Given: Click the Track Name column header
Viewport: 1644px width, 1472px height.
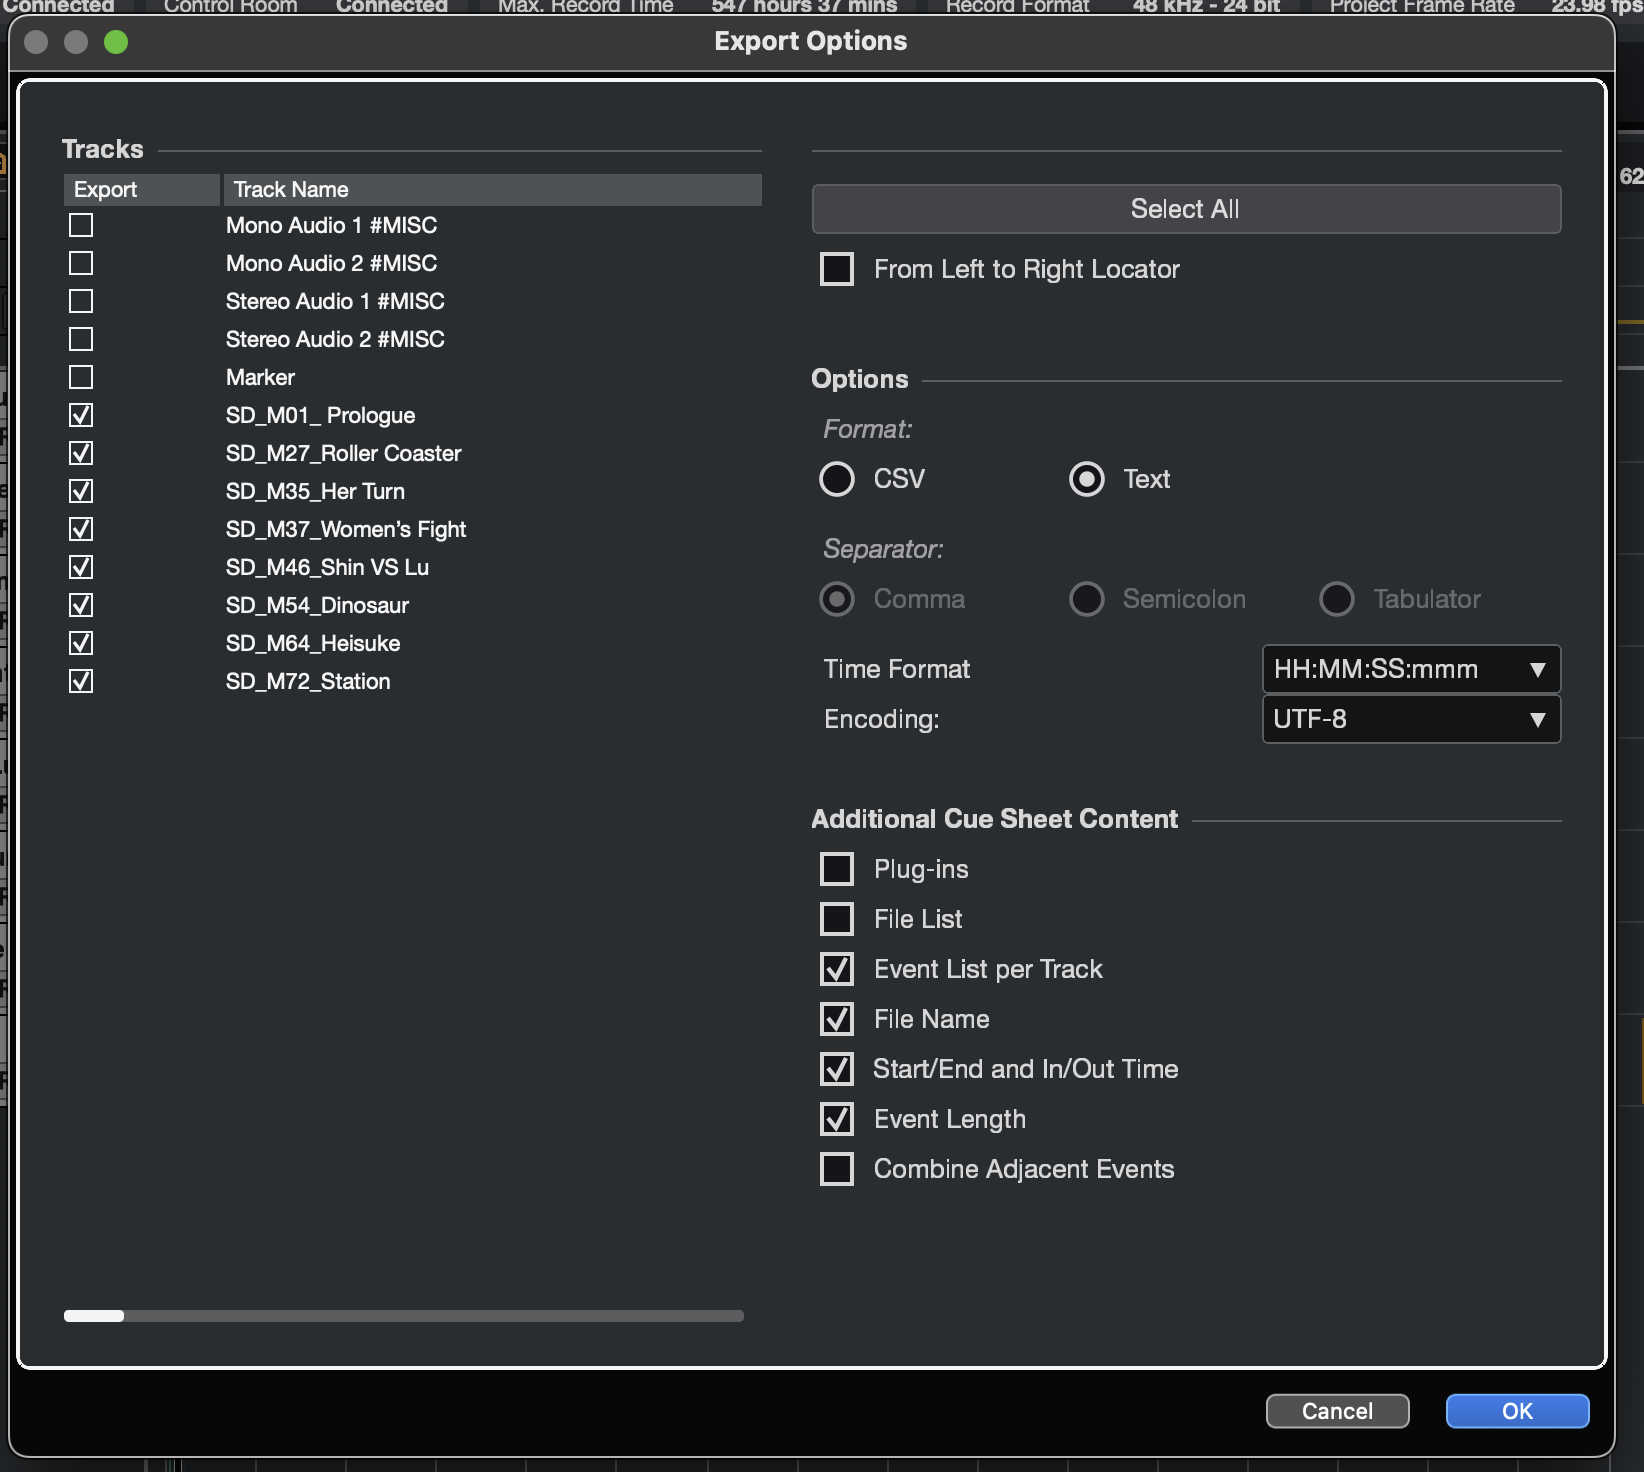Looking at the screenshot, I should [x=491, y=189].
